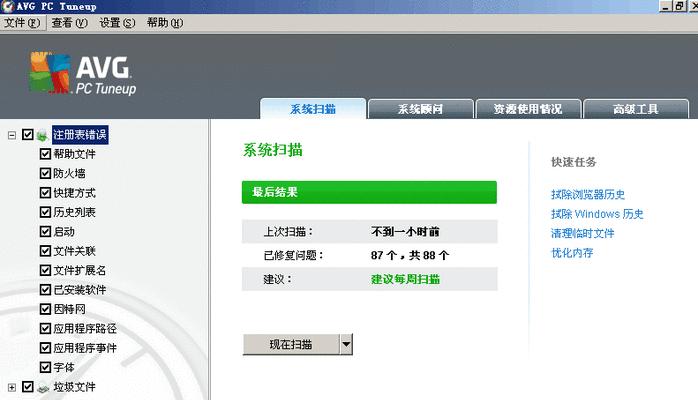Uncheck the 已安装软件 checkbox

[45, 290]
